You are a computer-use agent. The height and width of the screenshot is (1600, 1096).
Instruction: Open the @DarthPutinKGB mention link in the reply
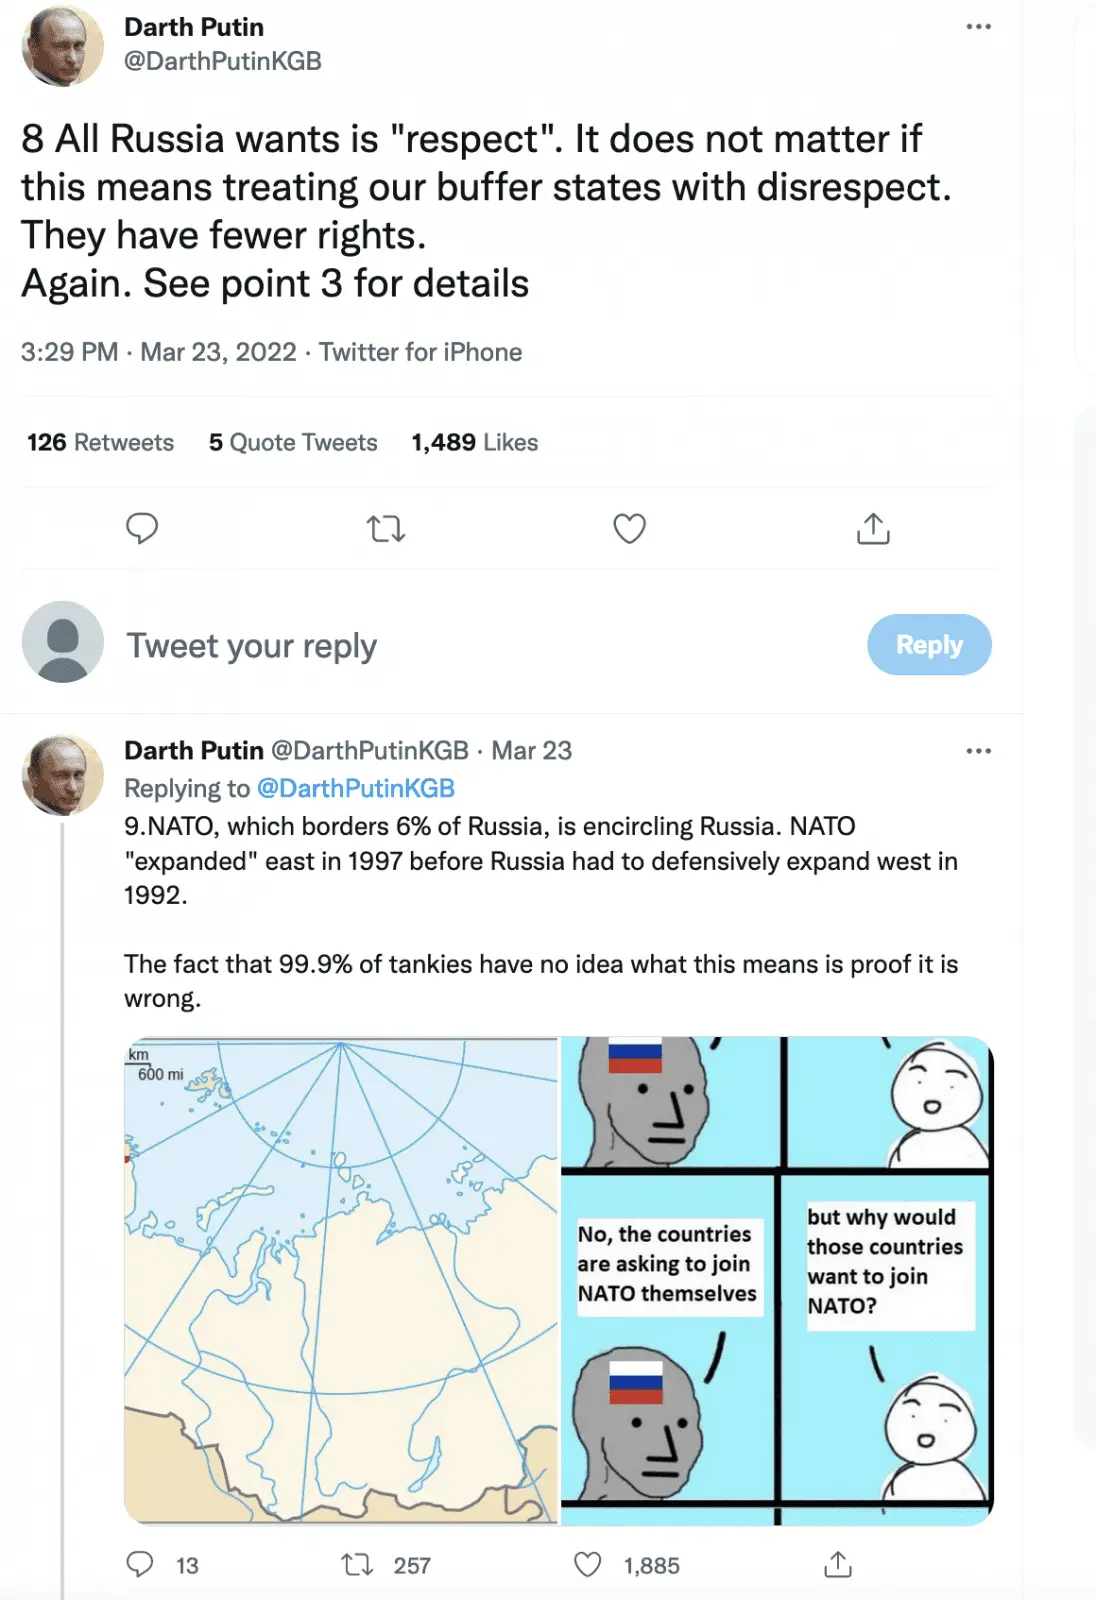tap(356, 788)
